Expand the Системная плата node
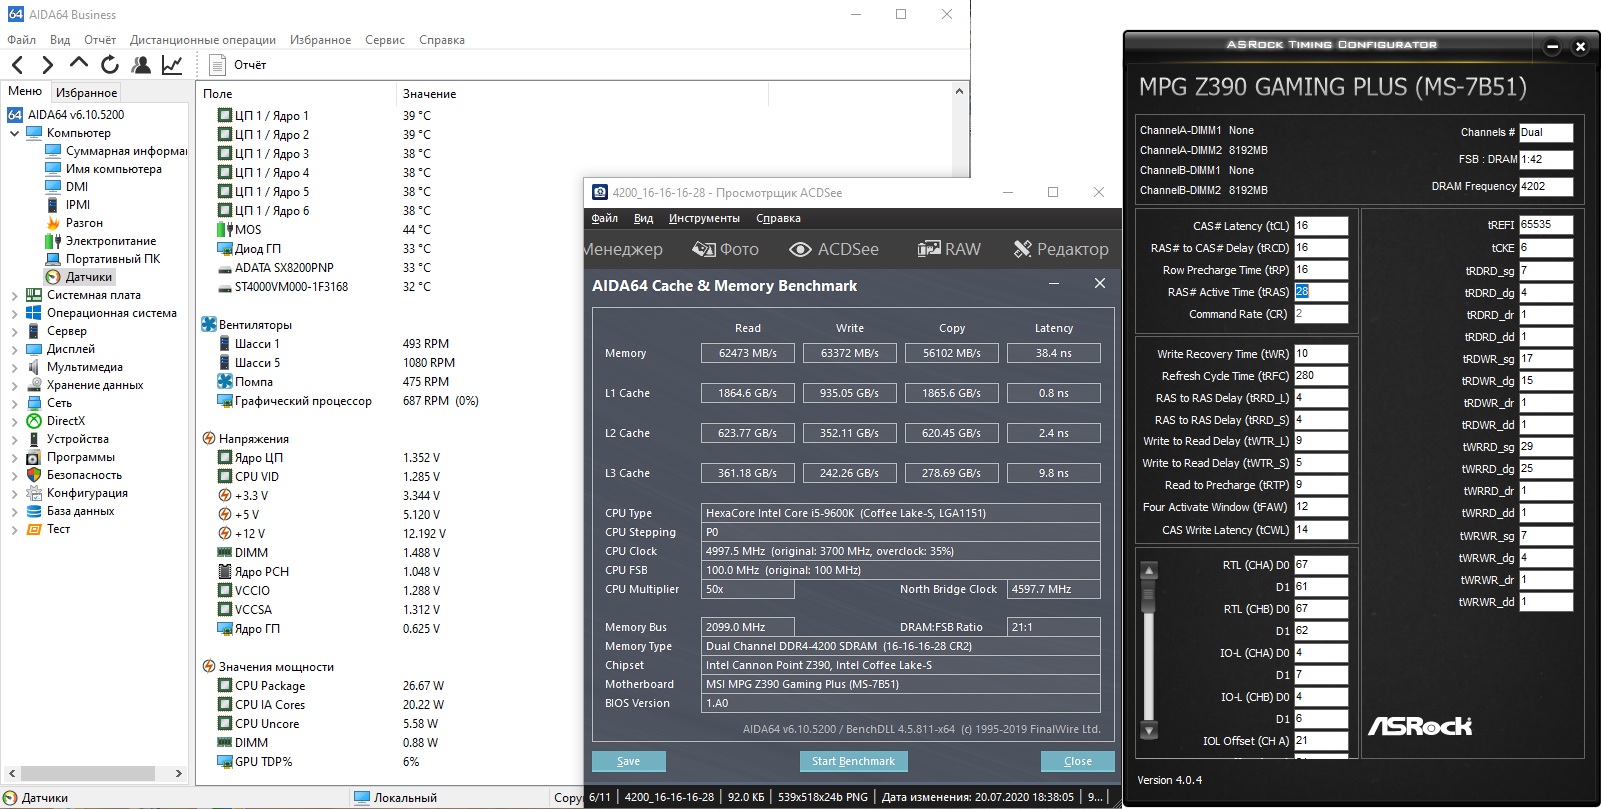1601x809 pixels. coord(14,295)
